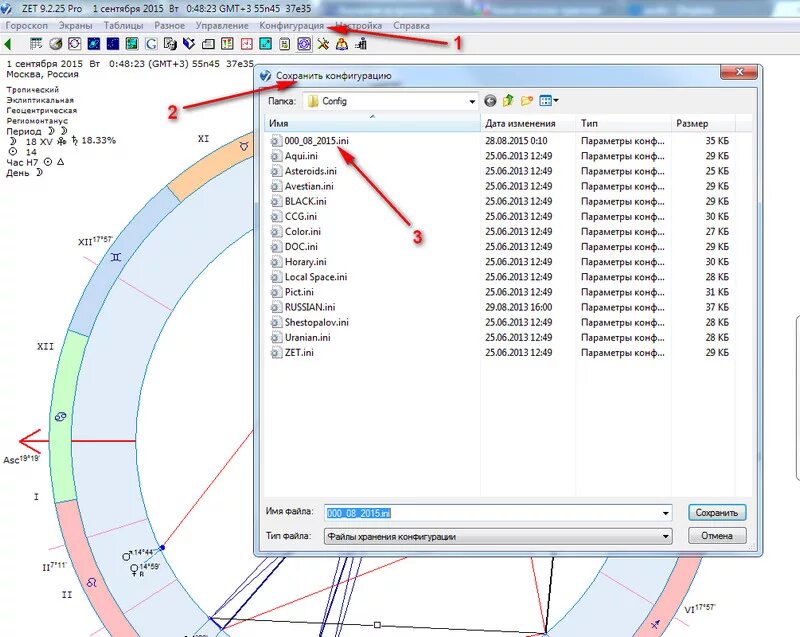
Task: Open the Конфигурация menu
Action: (291, 26)
